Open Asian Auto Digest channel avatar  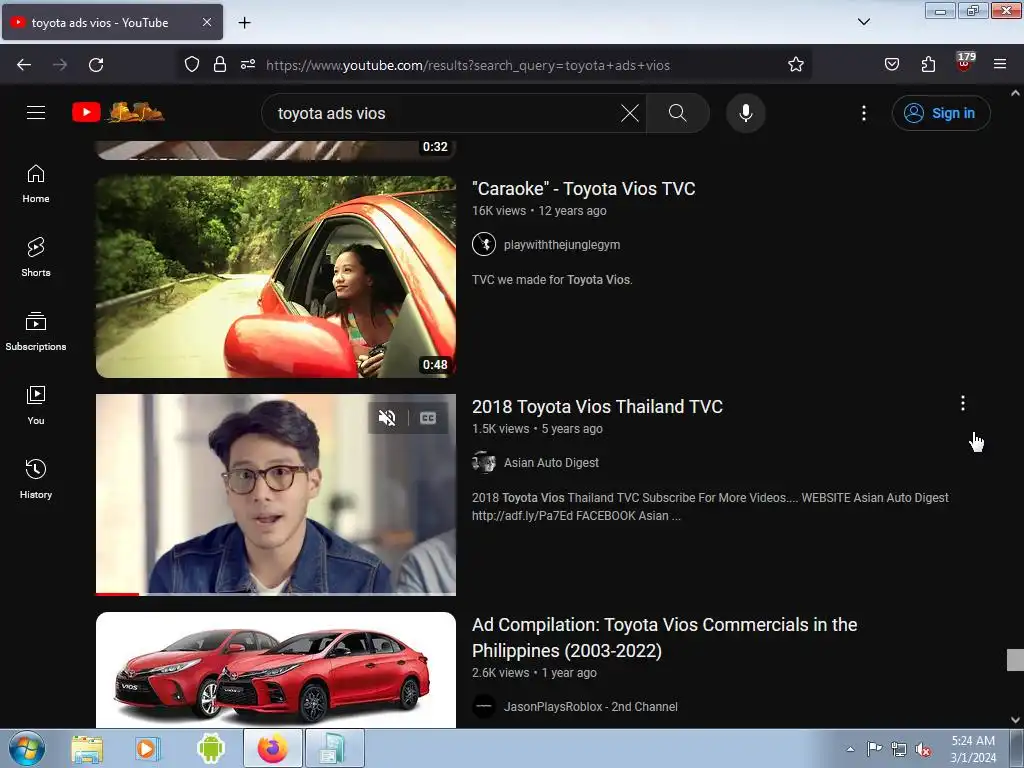(x=483, y=462)
